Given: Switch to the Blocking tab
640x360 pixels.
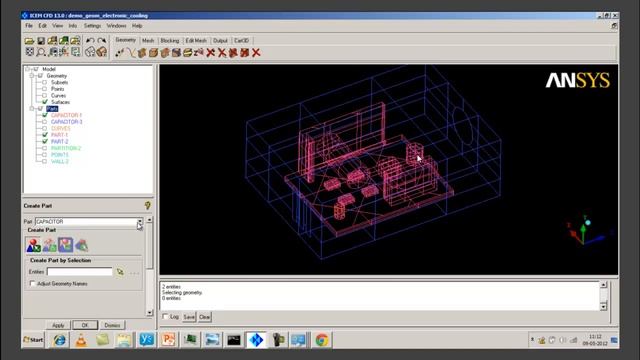Looking at the screenshot, I should 170,40.
